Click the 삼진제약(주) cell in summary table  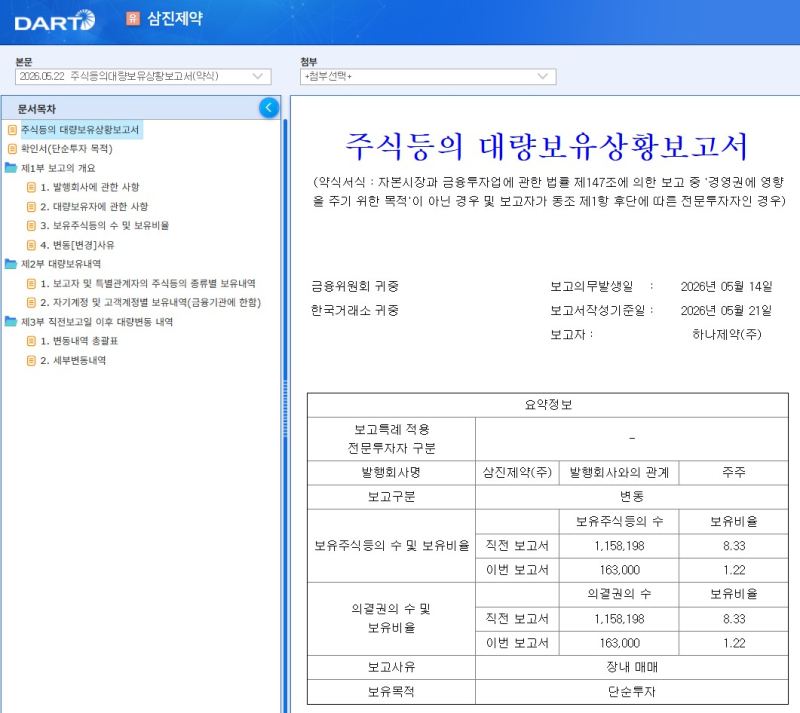click(x=517, y=473)
